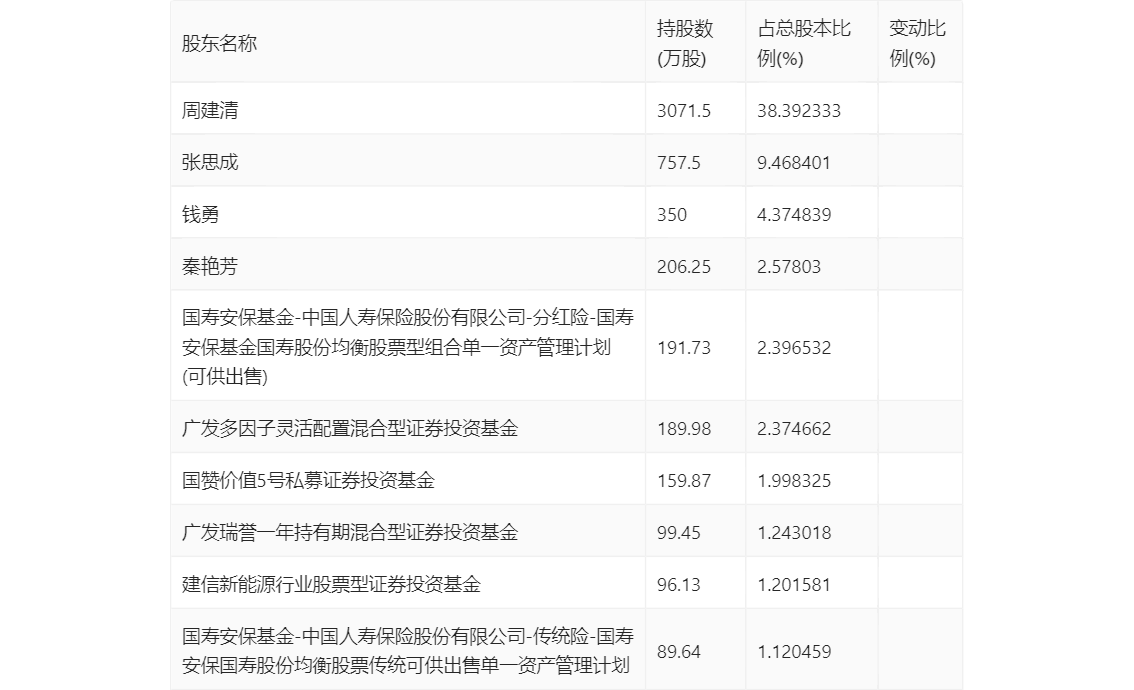Click the percentage 1.120459
1134x690 pixels.
point(794,652)
